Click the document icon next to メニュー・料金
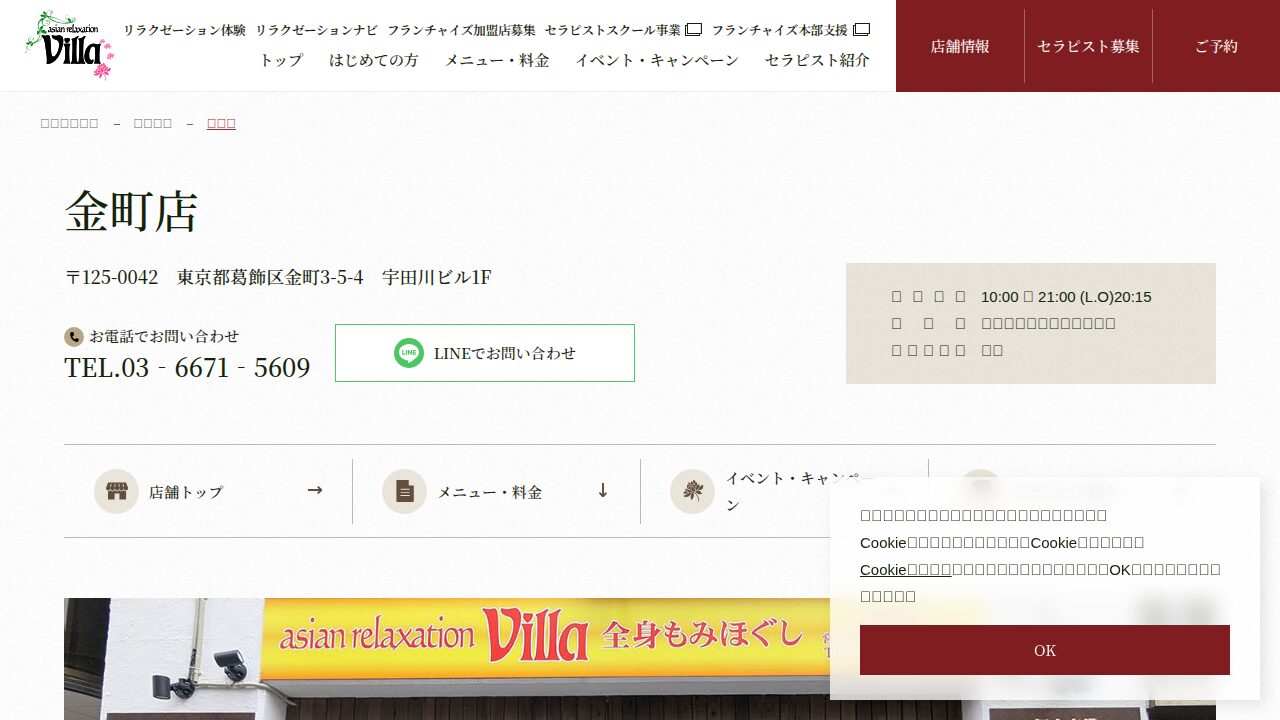The image size is (1280, 720). (404, 491)
